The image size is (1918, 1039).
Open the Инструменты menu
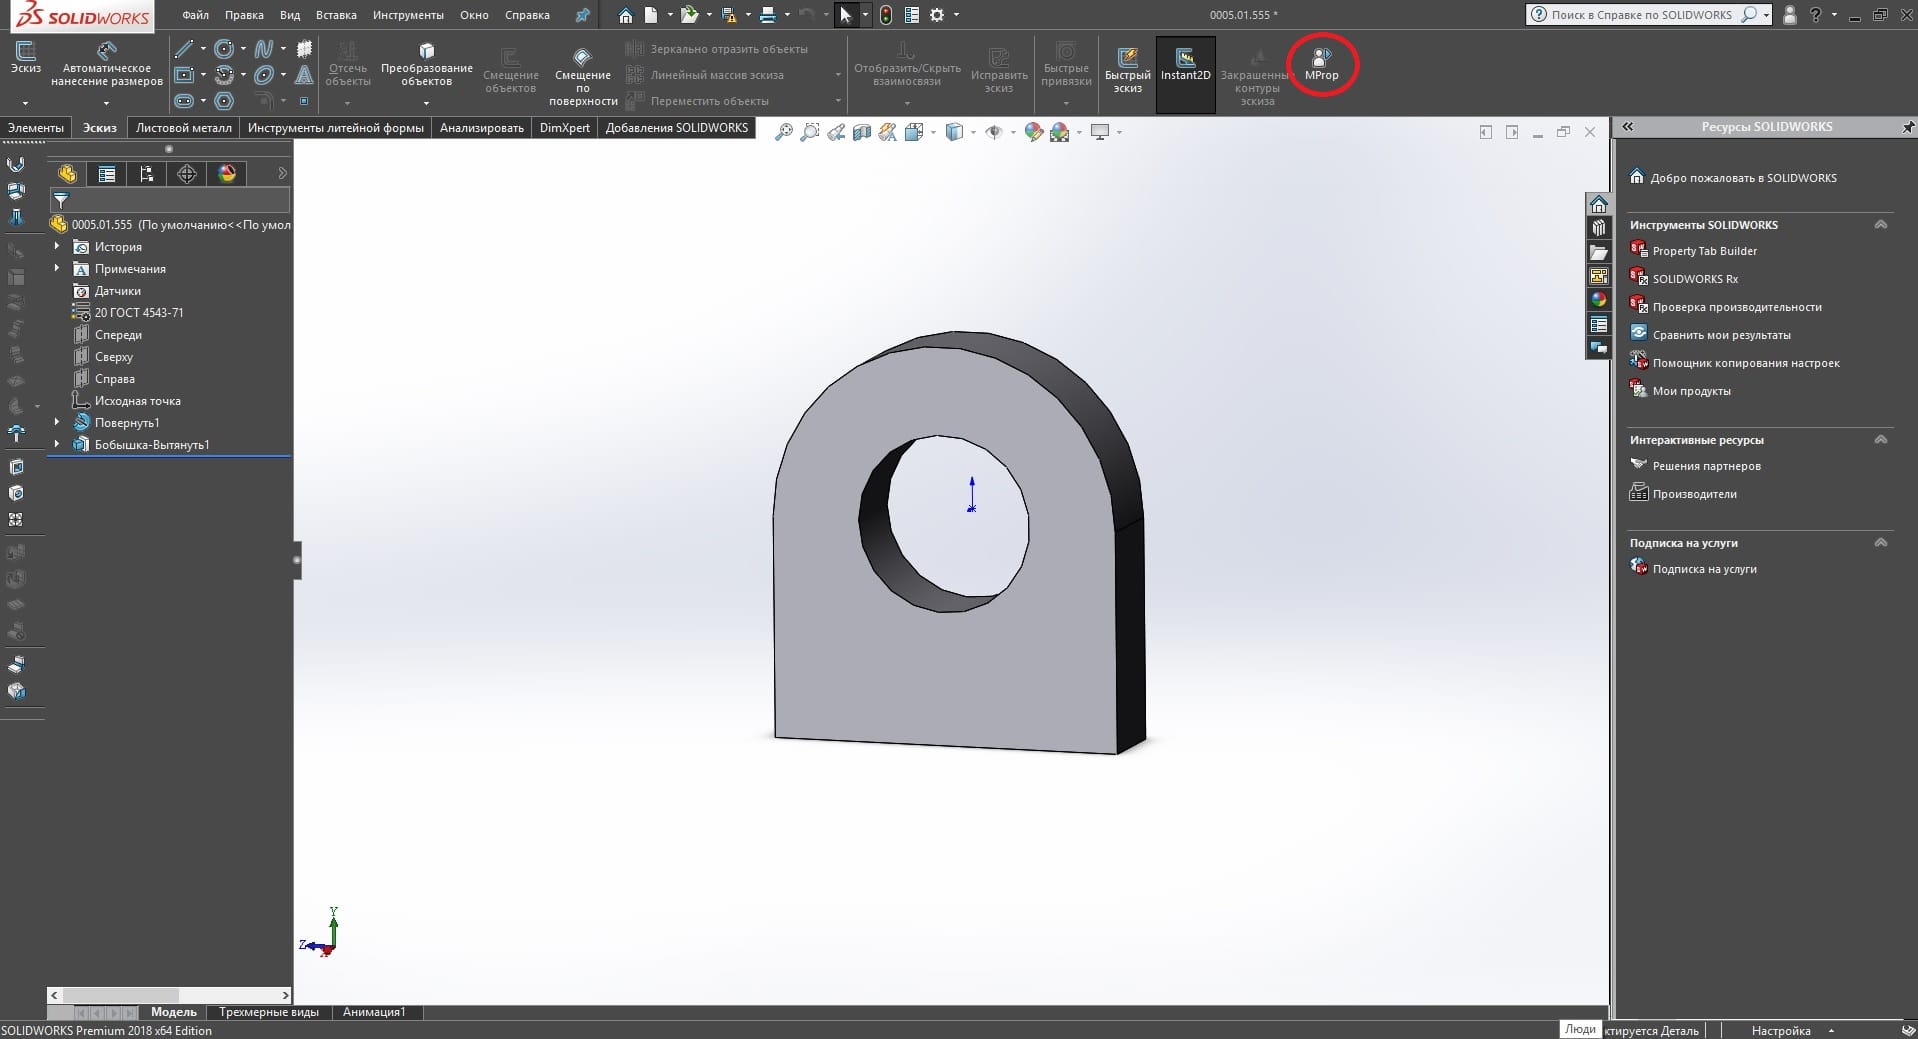coord(408,15)
